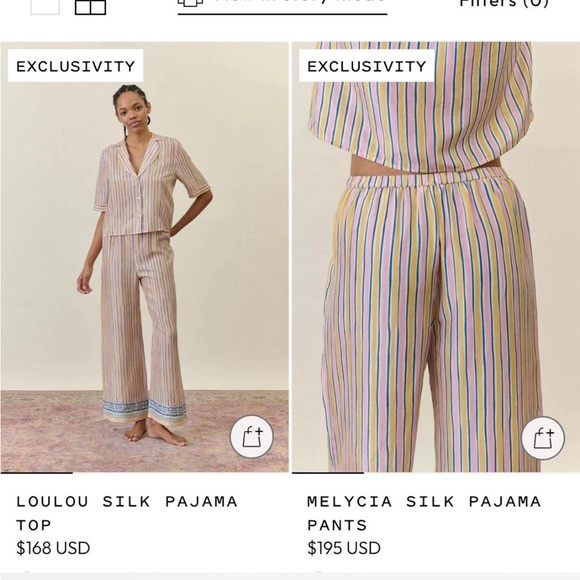Open Melycia Silk Pajama Pants product title
The width and height of the screenshot is (580, 580).
(424, 513)
